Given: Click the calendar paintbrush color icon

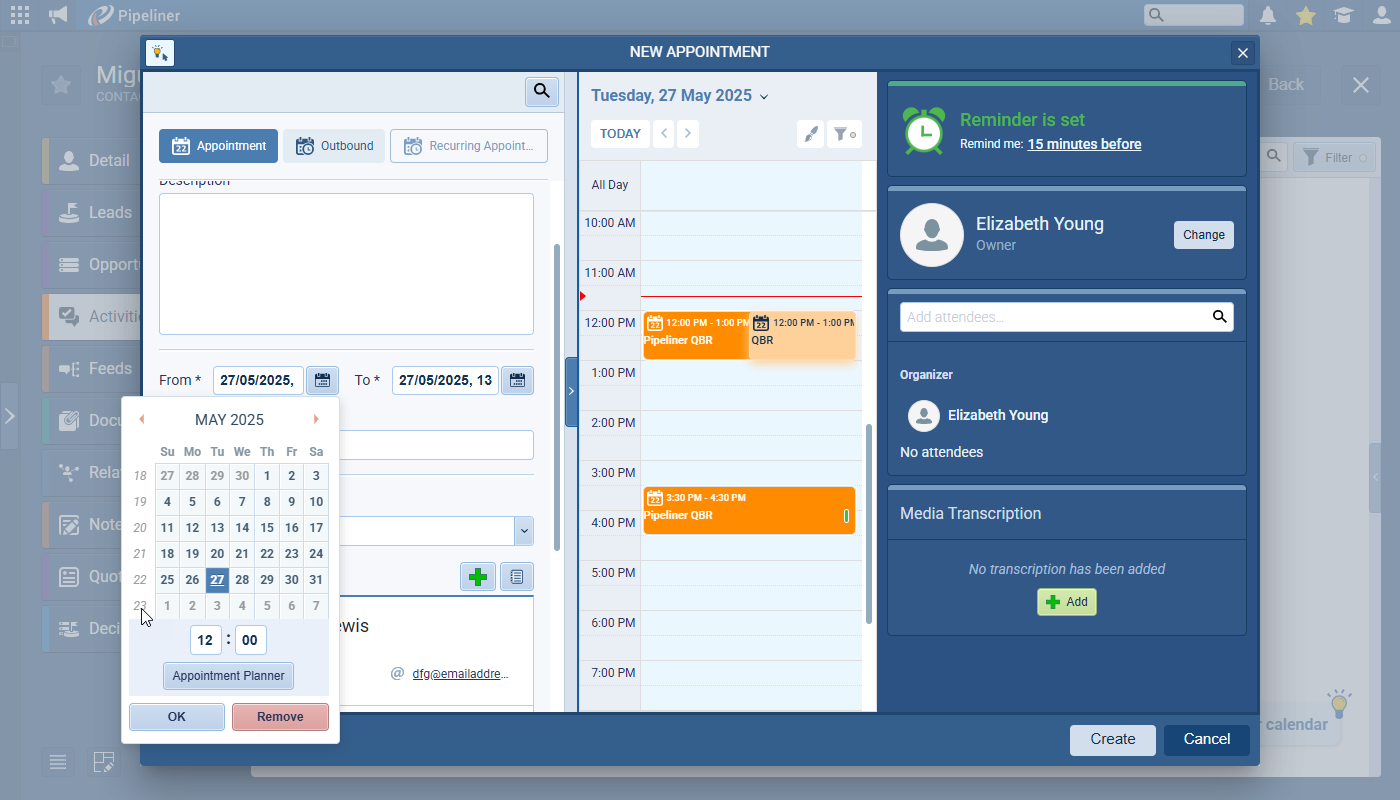Looking at the screenshot, I should point(810,134).
